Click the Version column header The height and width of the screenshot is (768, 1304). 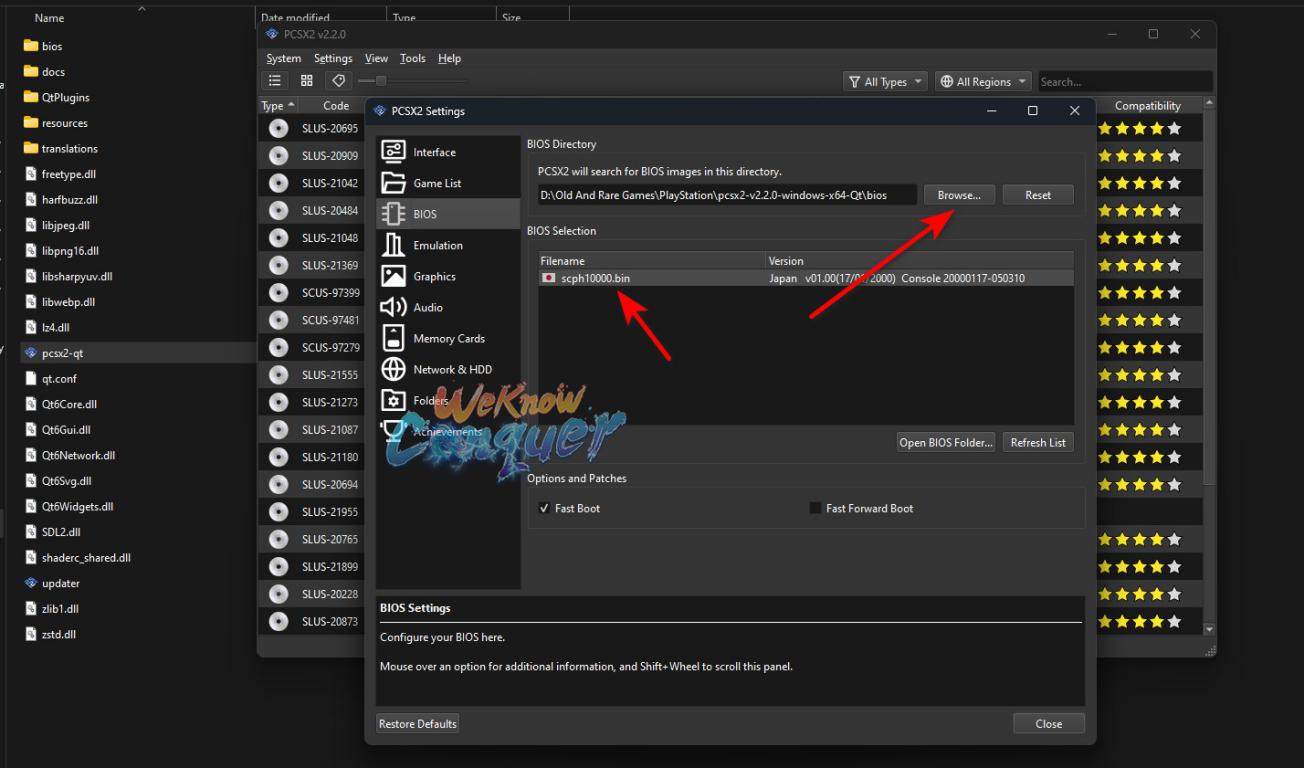click(920, 261)
